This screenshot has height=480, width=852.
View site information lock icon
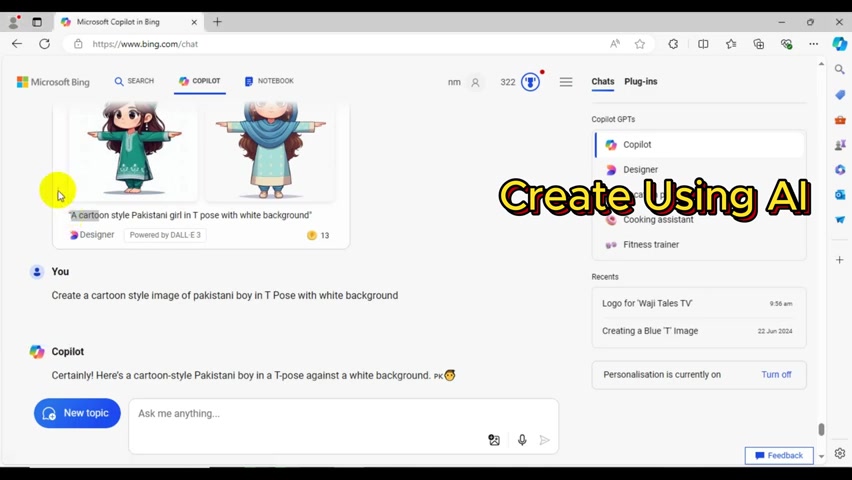[78, 44]
